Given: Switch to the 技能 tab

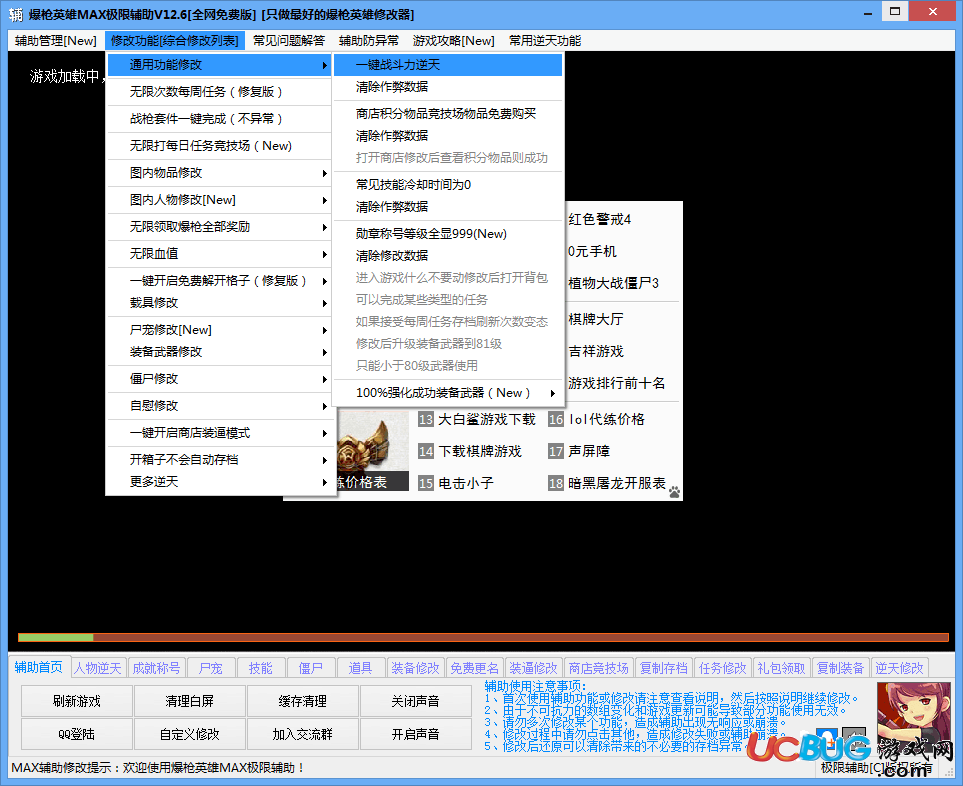Looking at the screenshot, I should coord(260,668).
